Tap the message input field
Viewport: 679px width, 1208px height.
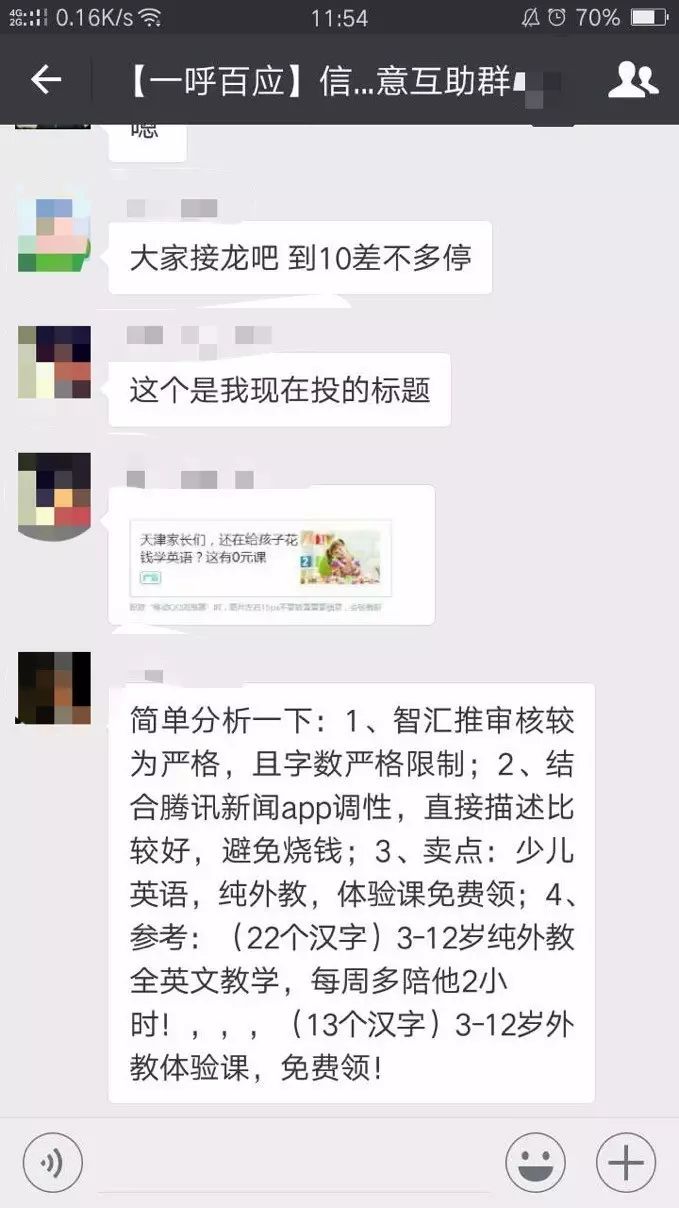(294, 1163)
